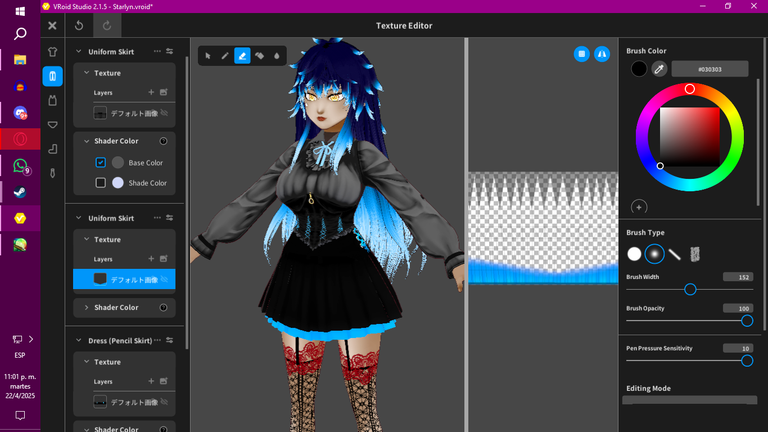Open the underwear clothing category
This screenshot has height=432, width=768.
52,124
